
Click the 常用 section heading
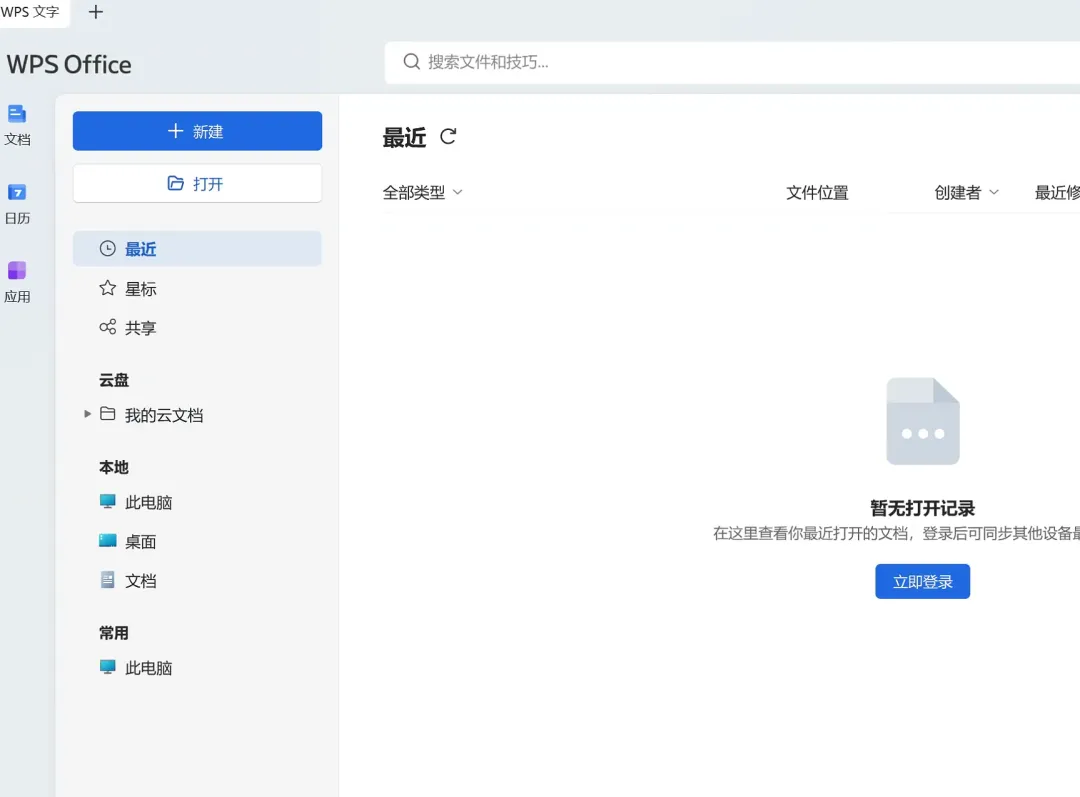[114, 632]
